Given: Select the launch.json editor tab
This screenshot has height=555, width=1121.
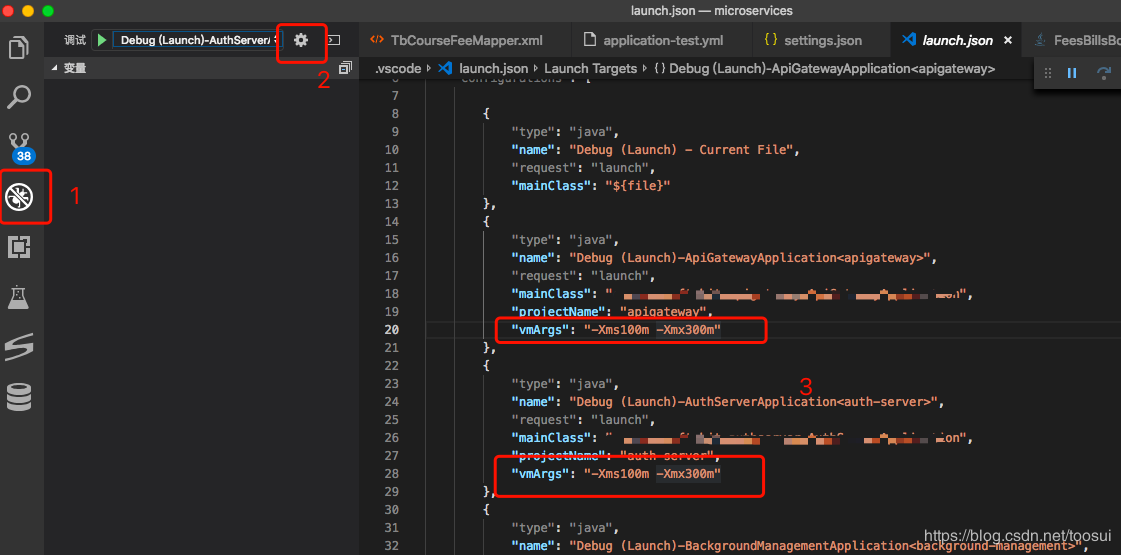Looking at the screenshot, I should [x=957, y=40].
